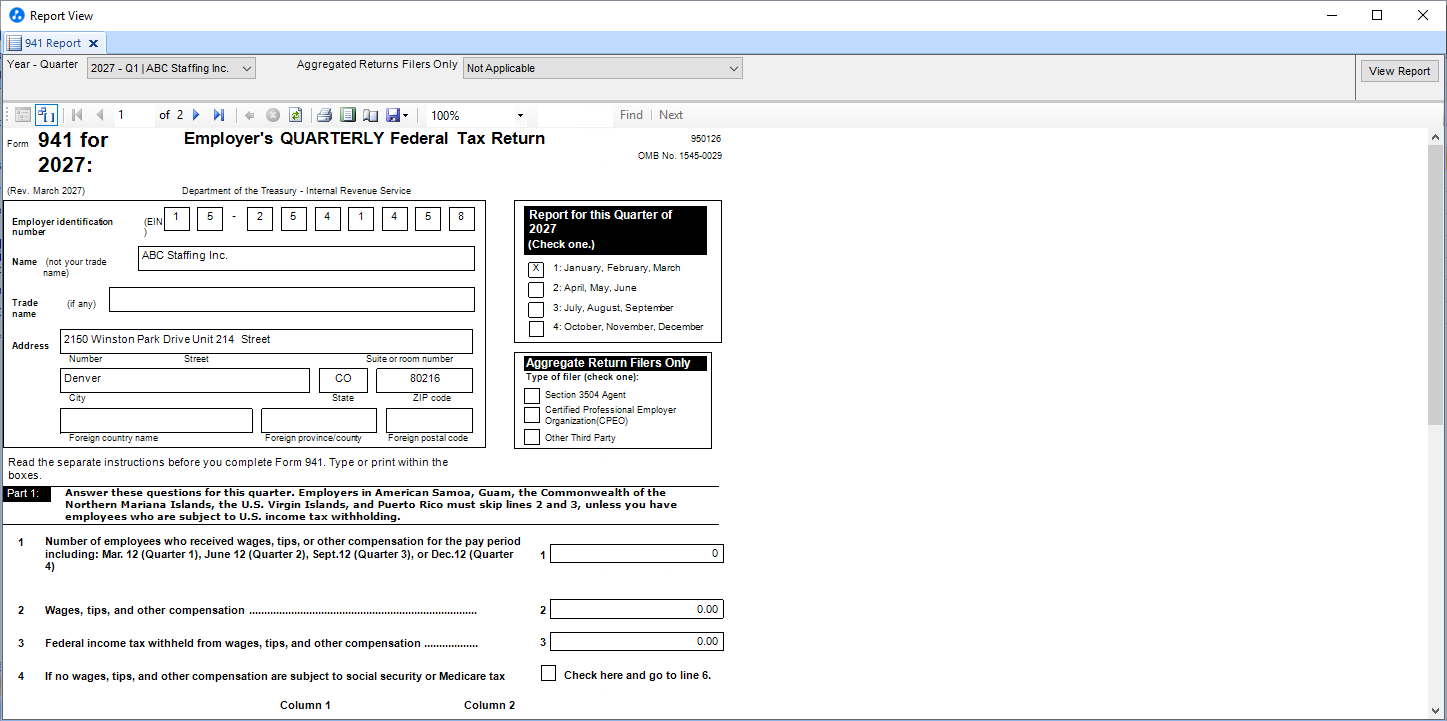Click the vertical scrollbar thumb
1447x721 pixels.
(x=1435, y=285)
